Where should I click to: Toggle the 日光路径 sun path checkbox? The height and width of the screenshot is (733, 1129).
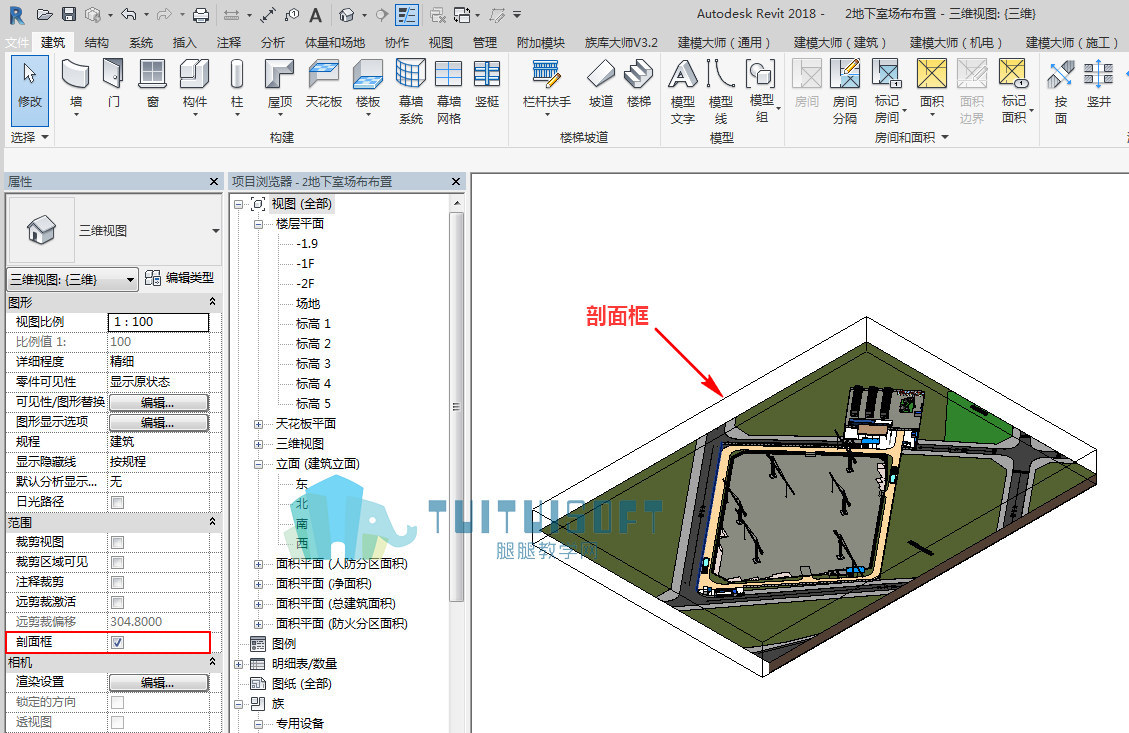[118, 502]
